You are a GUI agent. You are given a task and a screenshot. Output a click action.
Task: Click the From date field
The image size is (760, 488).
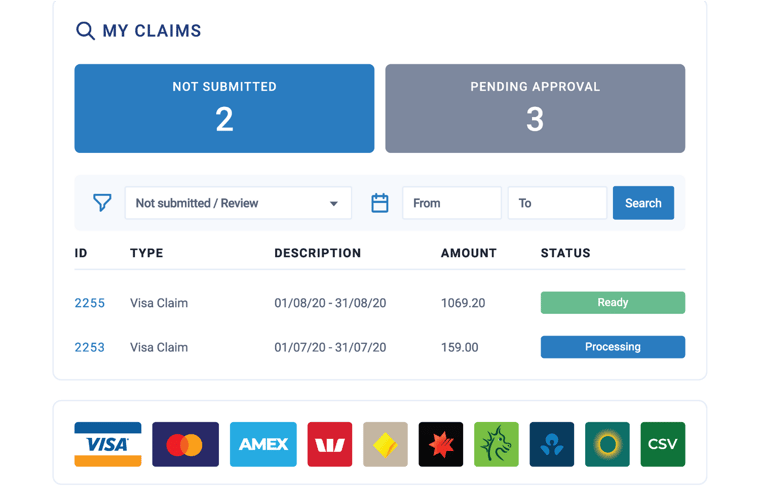452,203
